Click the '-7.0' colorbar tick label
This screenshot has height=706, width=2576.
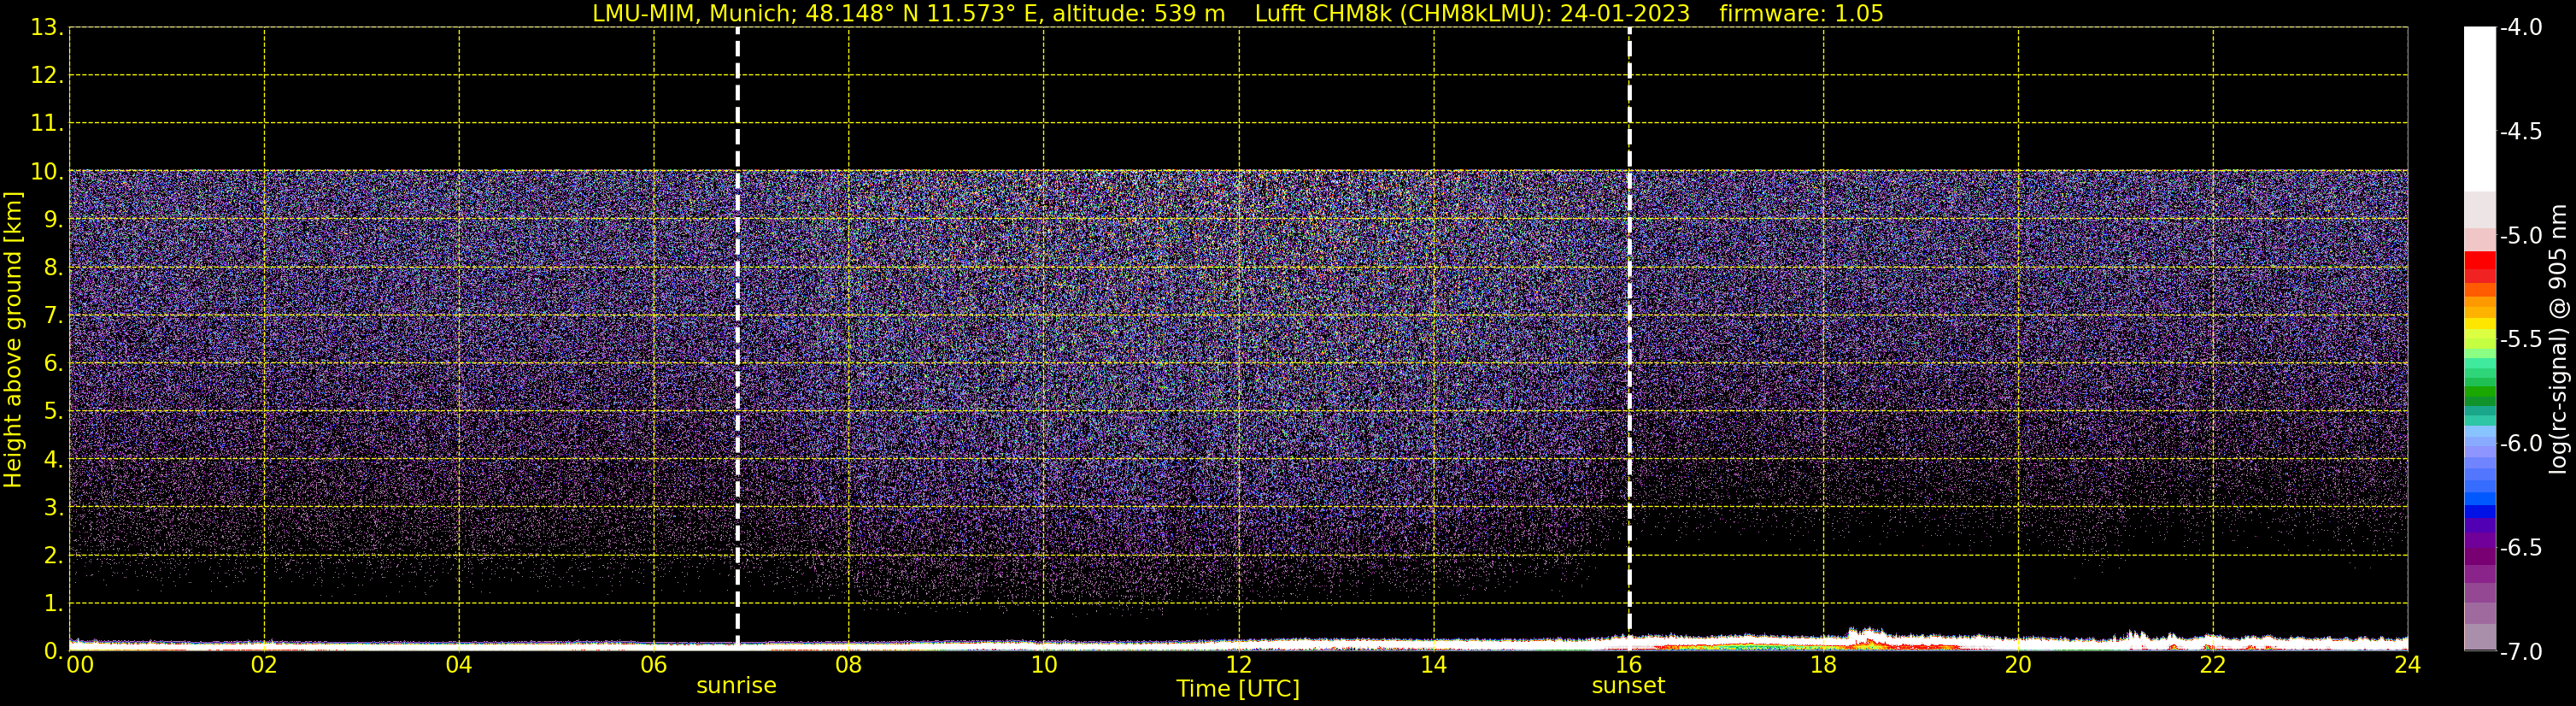pos(2520,652)
